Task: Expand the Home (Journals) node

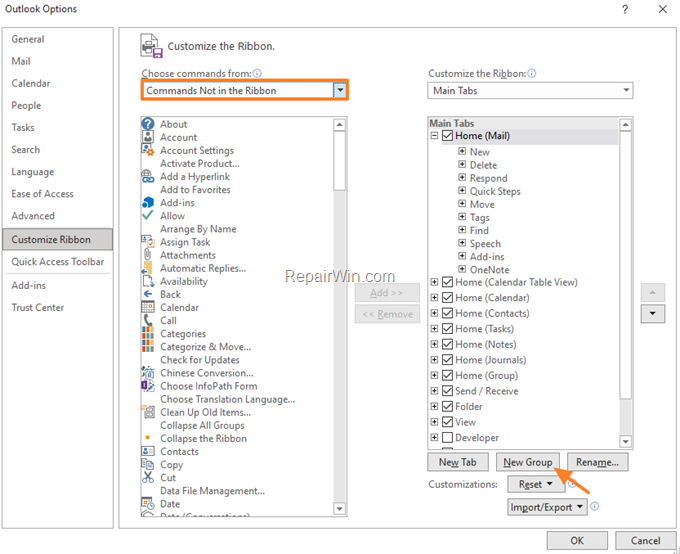Action: pyautogui.click(x=434, y=360)
